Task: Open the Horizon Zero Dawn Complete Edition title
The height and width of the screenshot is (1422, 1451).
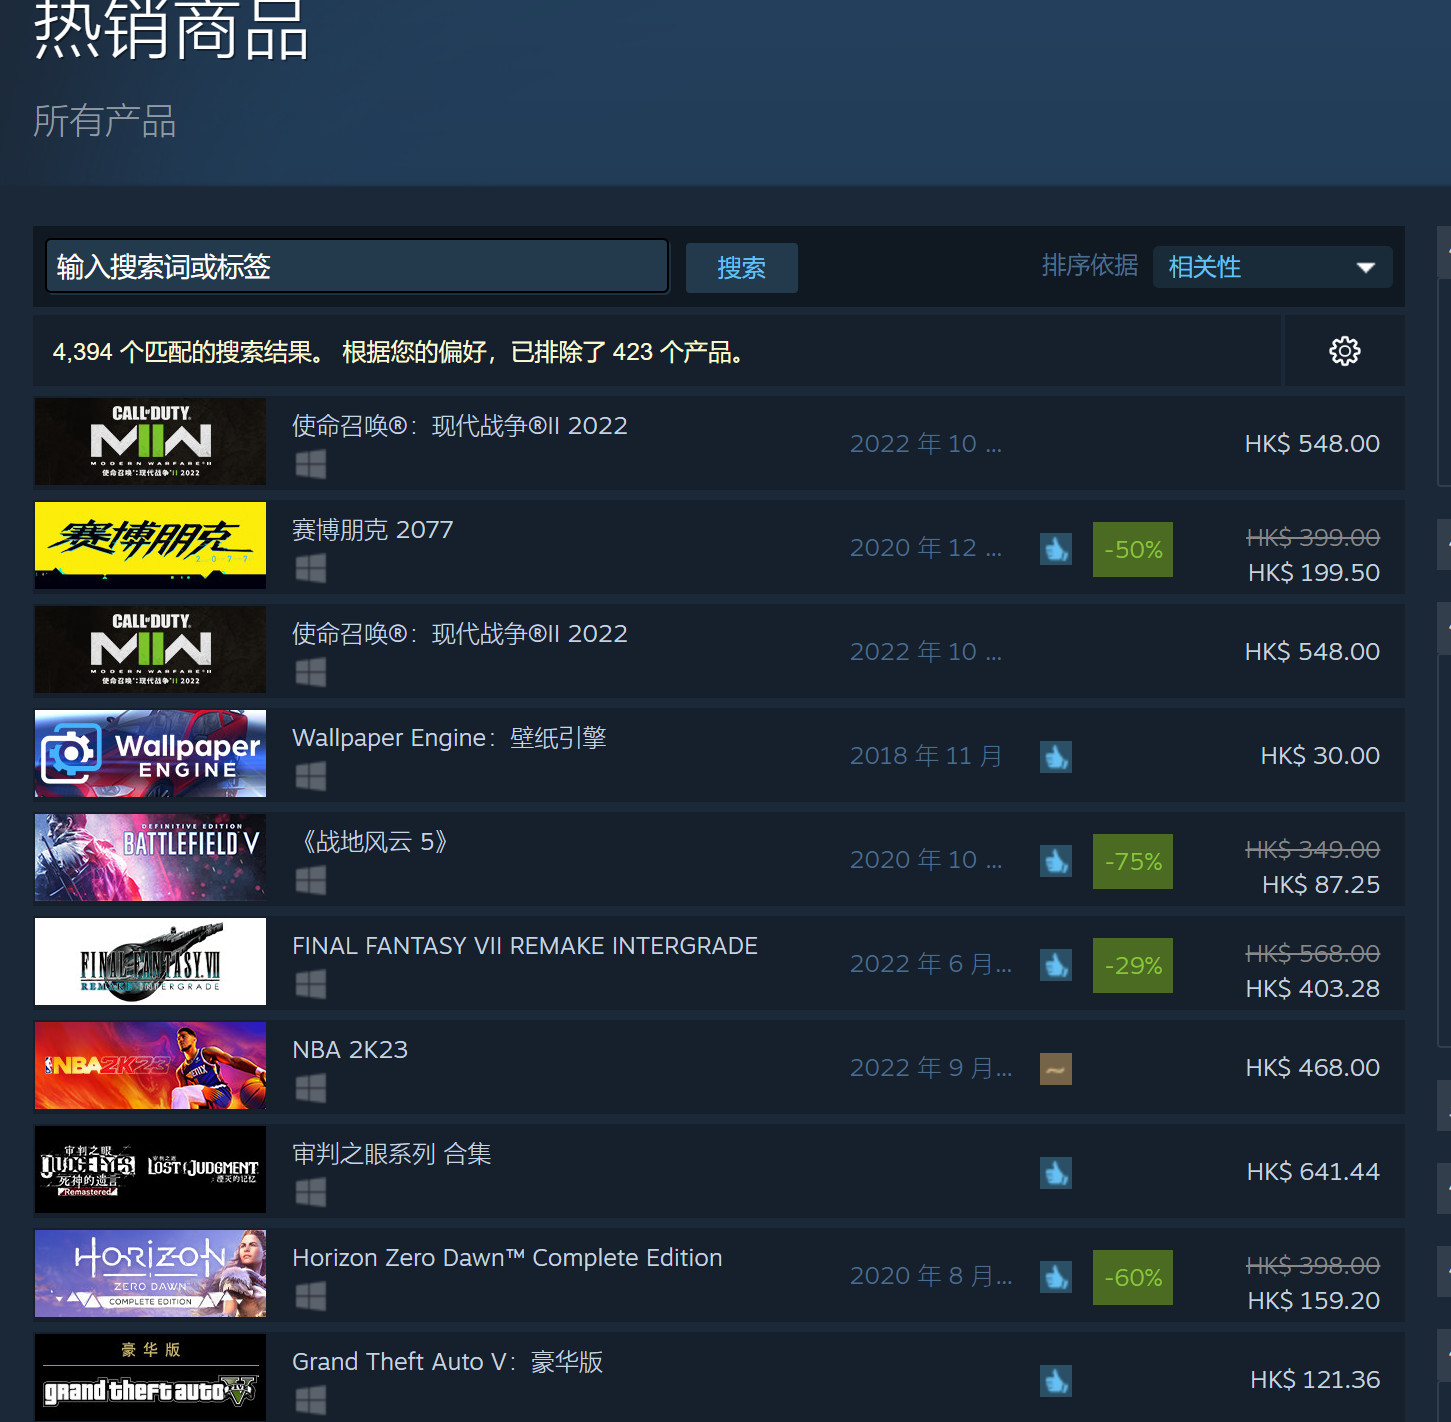Action: pyautogui.click(x=506, y=1258)
